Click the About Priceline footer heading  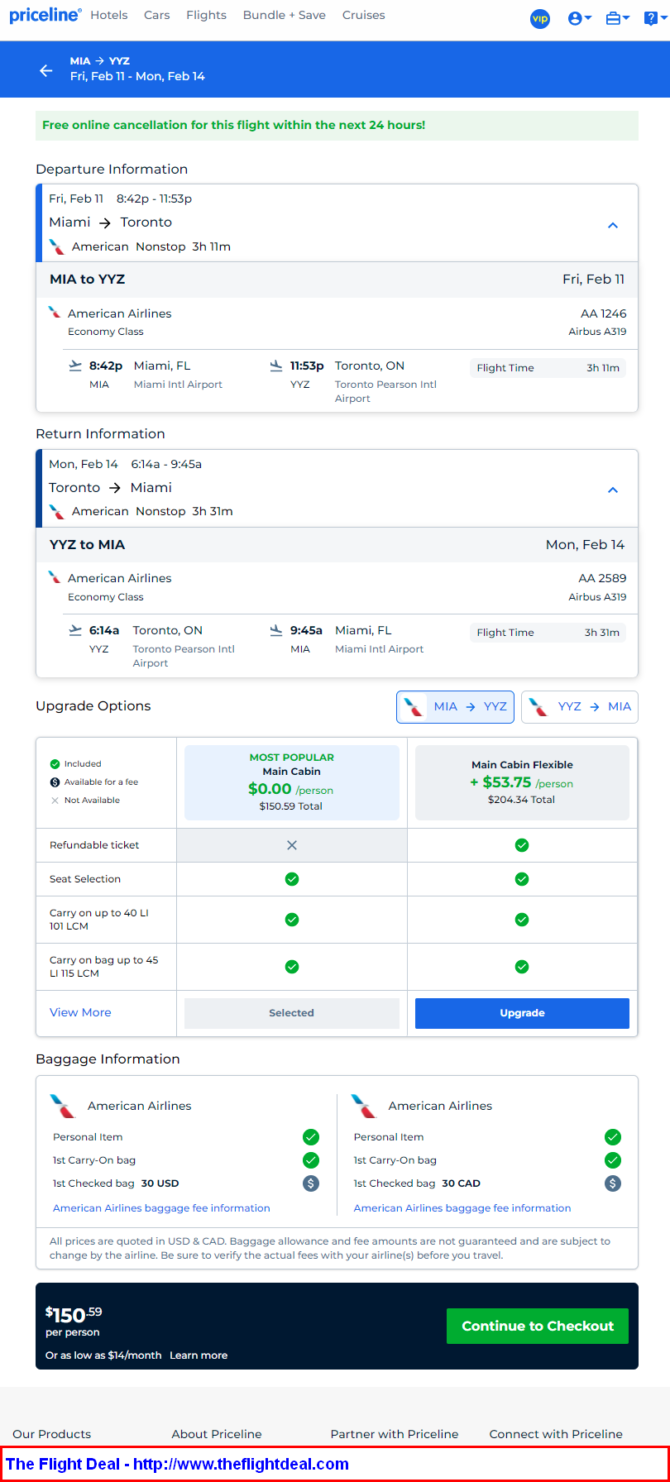pos(216,1434)
